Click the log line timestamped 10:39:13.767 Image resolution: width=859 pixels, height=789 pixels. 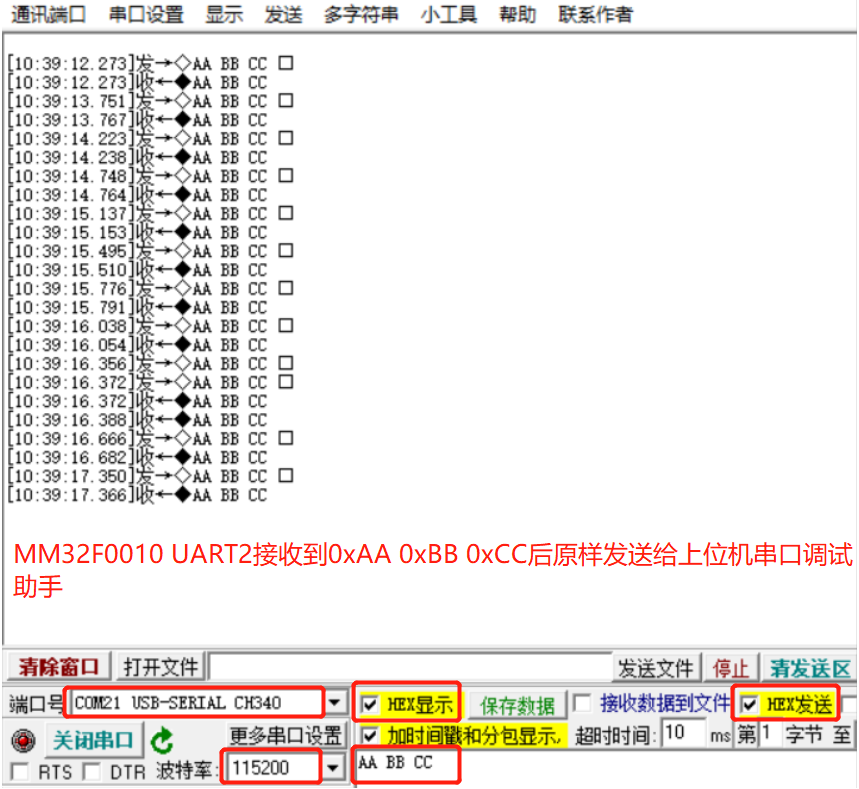click(x=137, y=120)
